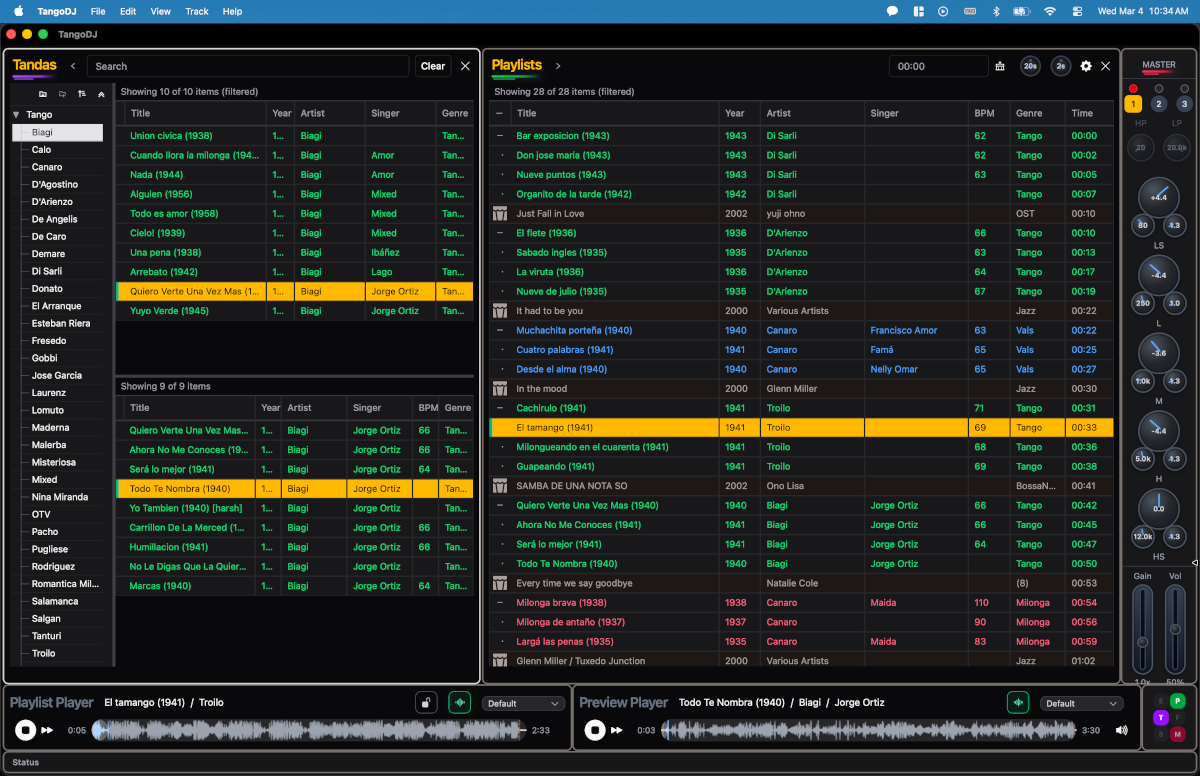Click the Preview Player speaker volume icon
1200x776 pixels.
pos(1122,730)
